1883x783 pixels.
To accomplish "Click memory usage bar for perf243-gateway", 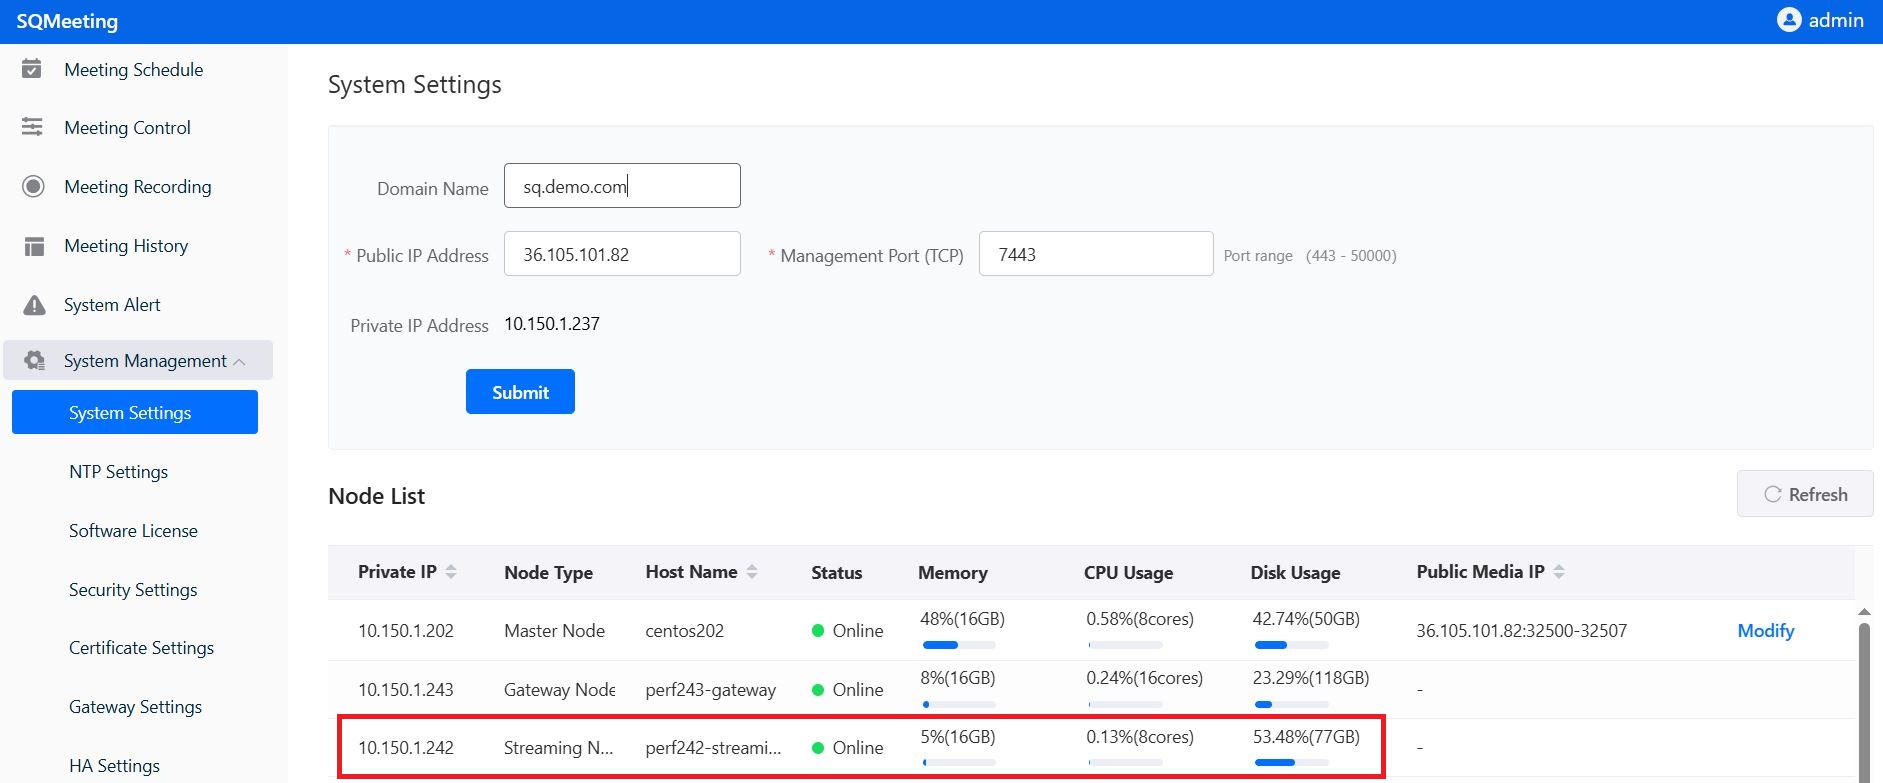I will coord(958,704).
